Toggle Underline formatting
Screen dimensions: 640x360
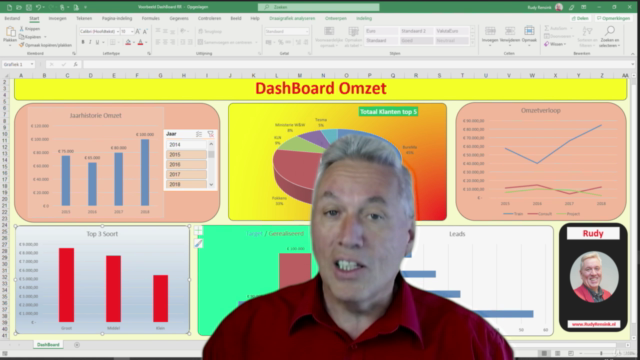click(x=97, y=42)
